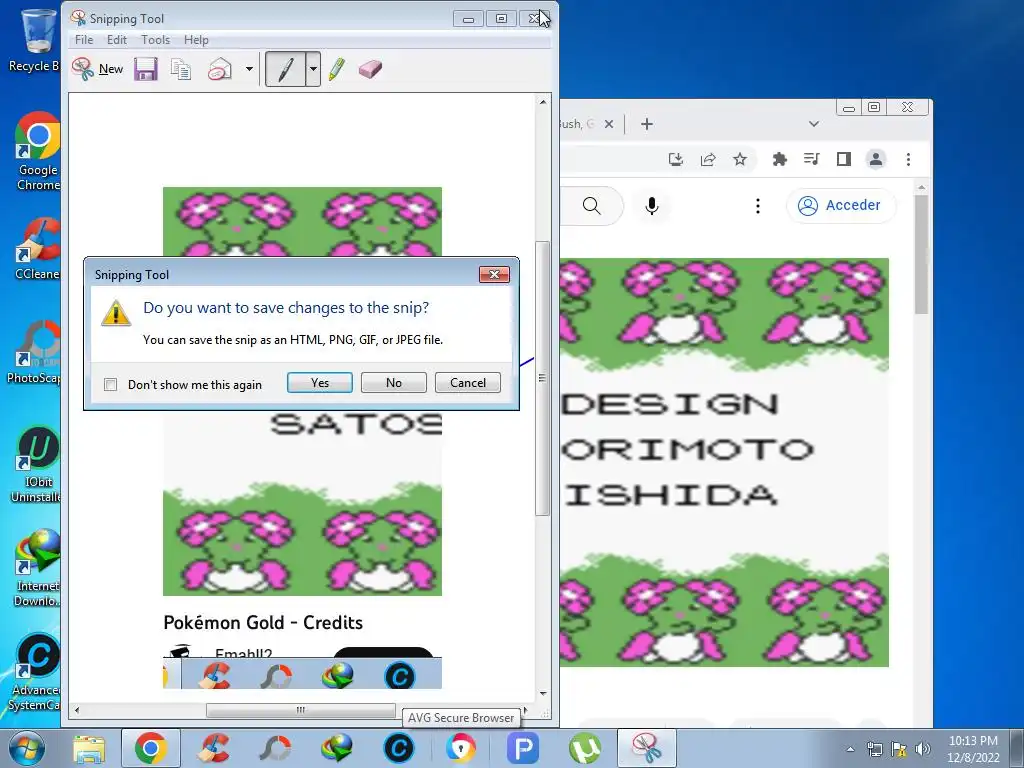Click the Windows Start button
Image resolution: width=1024 pixels, height=768 pixels.
click(x=26, y=748)
